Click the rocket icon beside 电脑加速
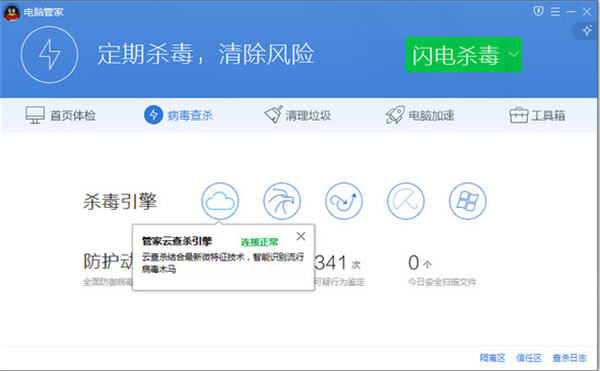Image resolution: width=600 pixels, height=371 pixels. [395, 114]
